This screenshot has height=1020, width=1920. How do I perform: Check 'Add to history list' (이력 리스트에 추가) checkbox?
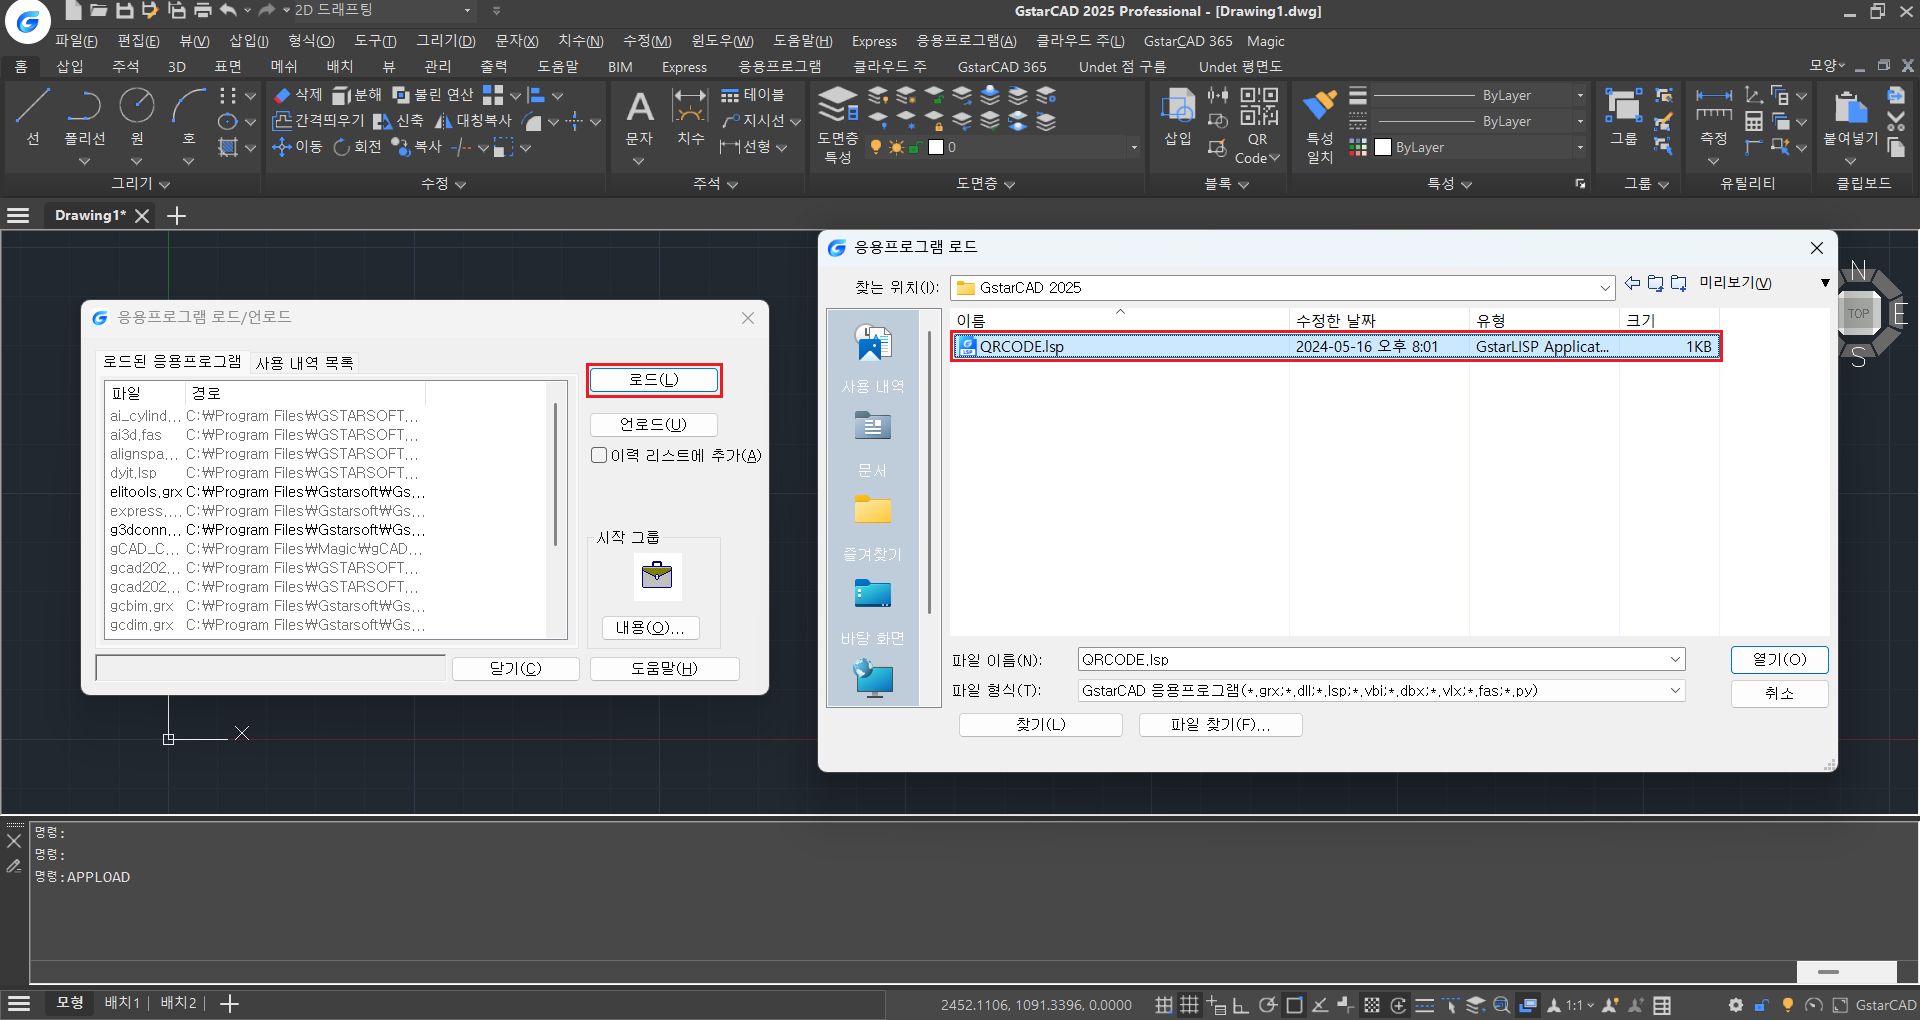(599, 455)
